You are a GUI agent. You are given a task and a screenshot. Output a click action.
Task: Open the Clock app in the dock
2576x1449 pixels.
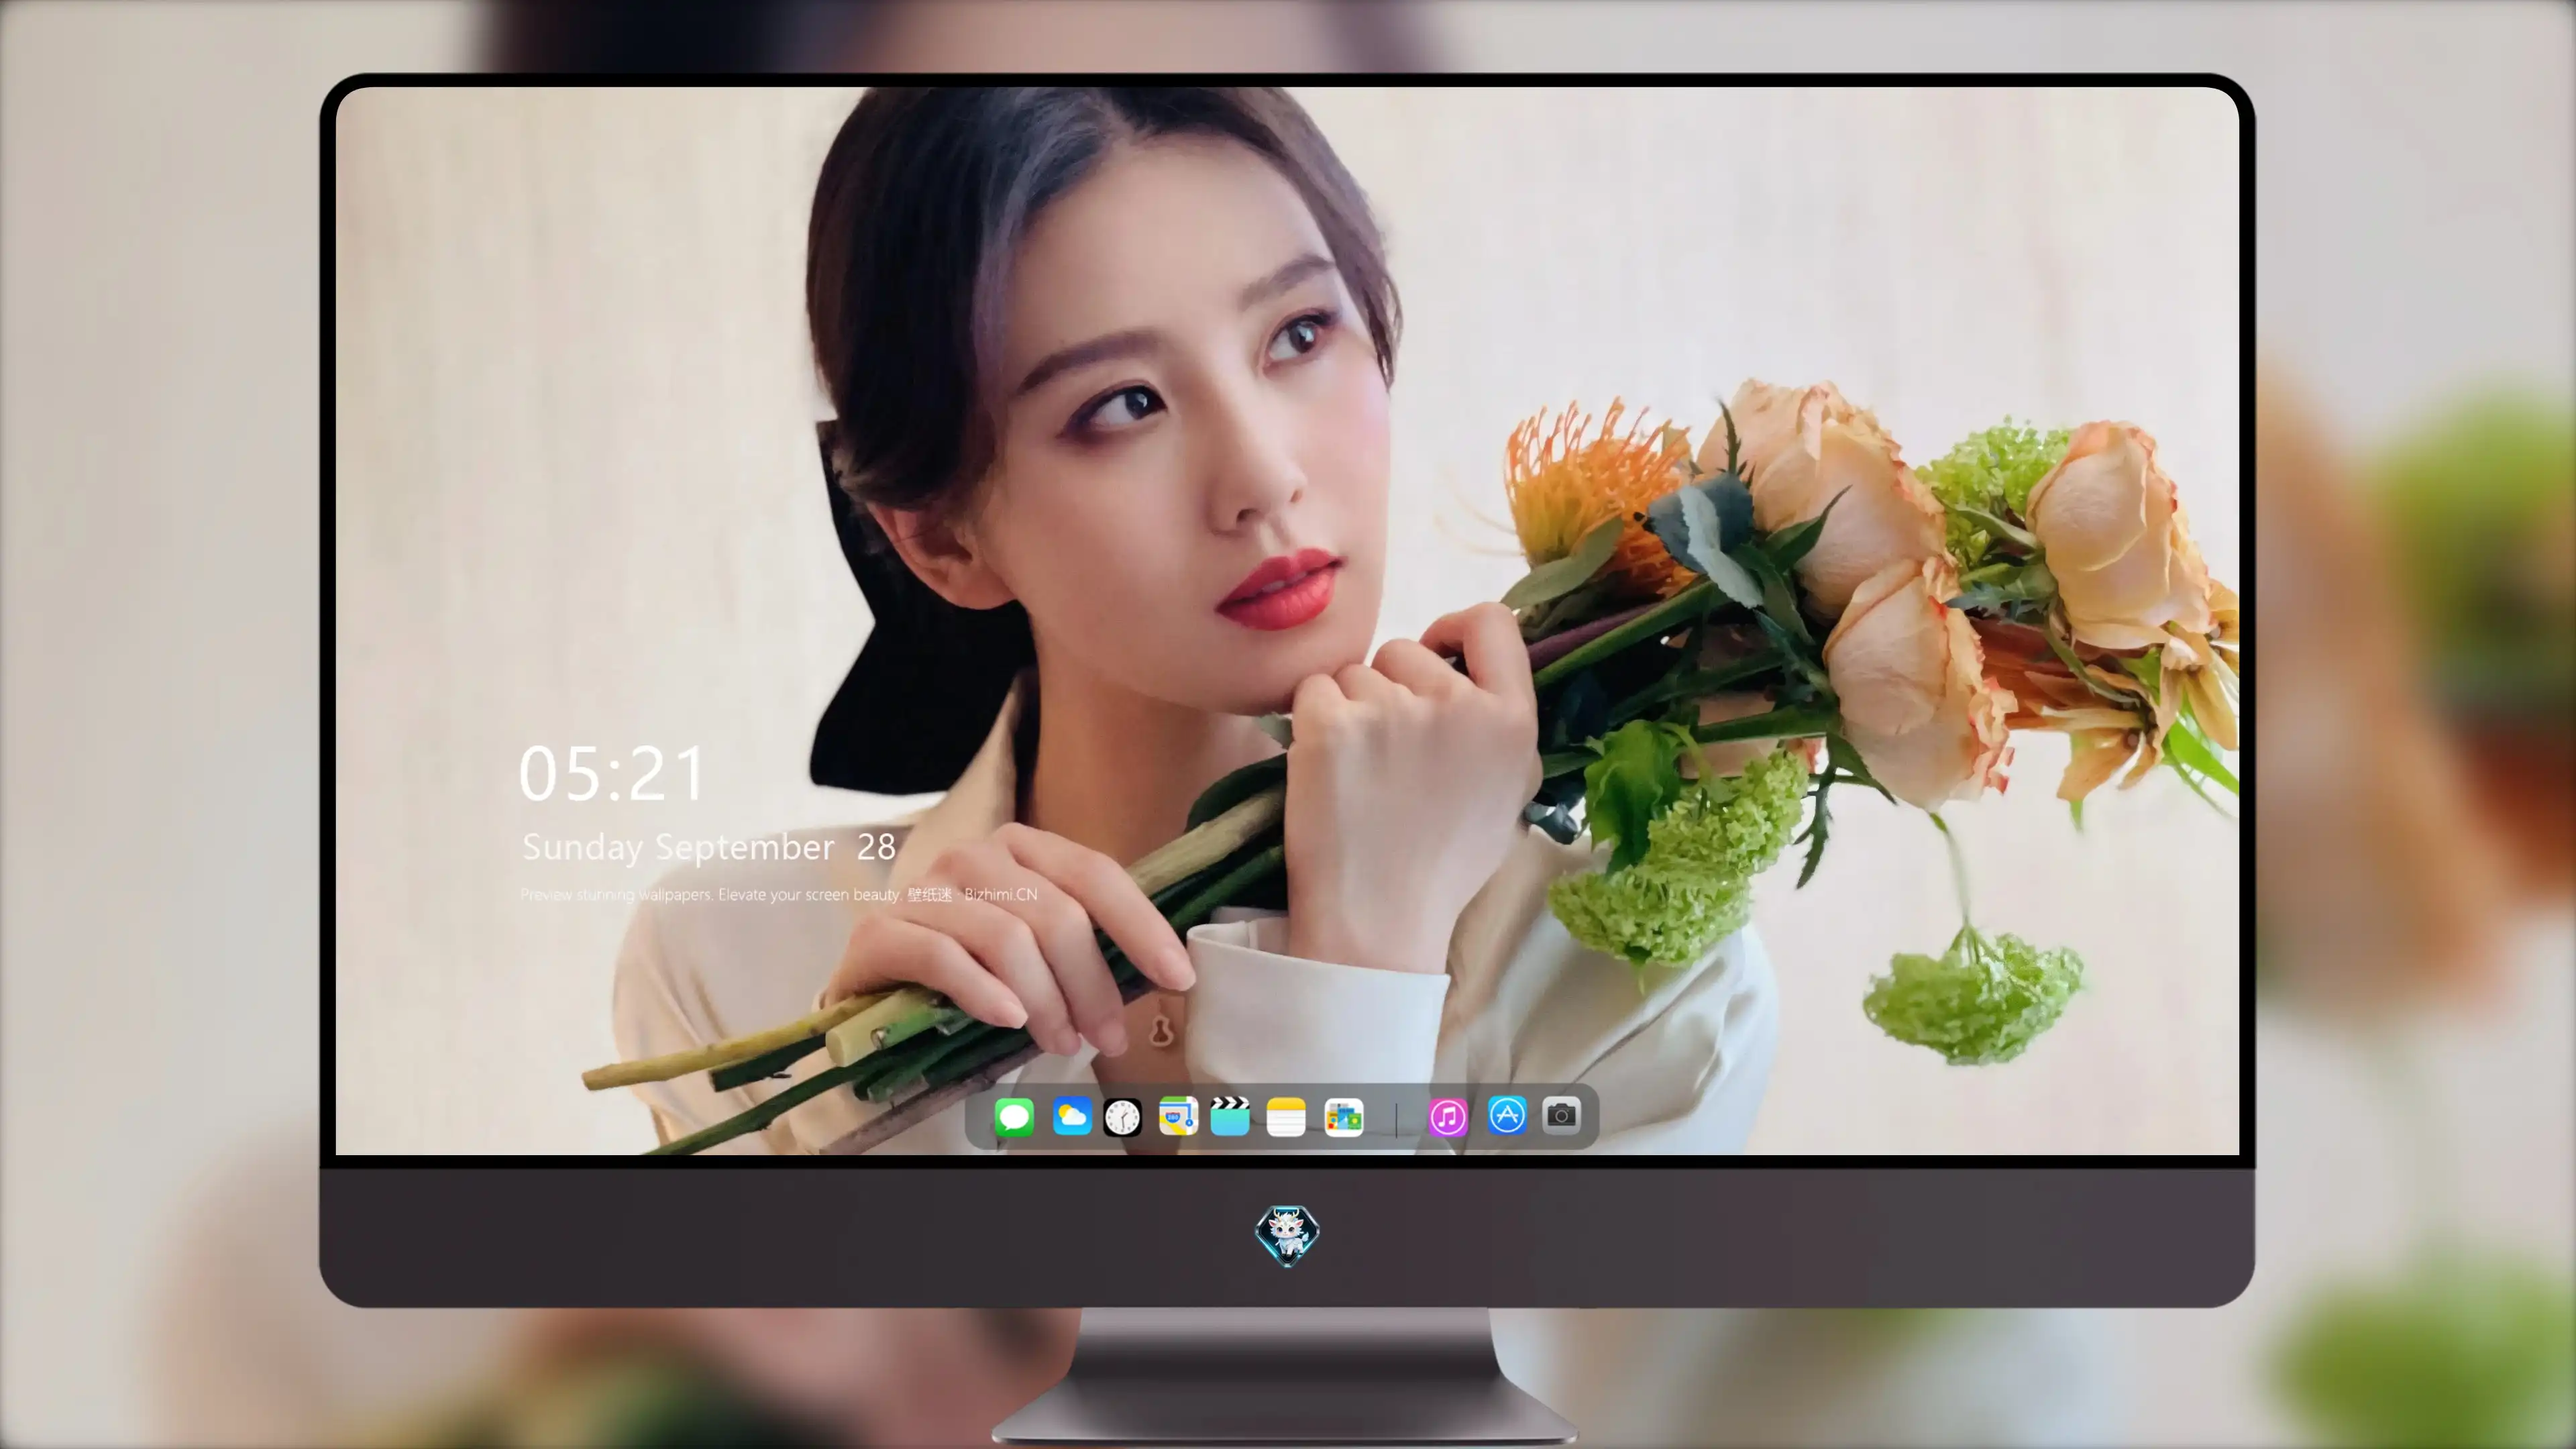coord(1122,1117)
